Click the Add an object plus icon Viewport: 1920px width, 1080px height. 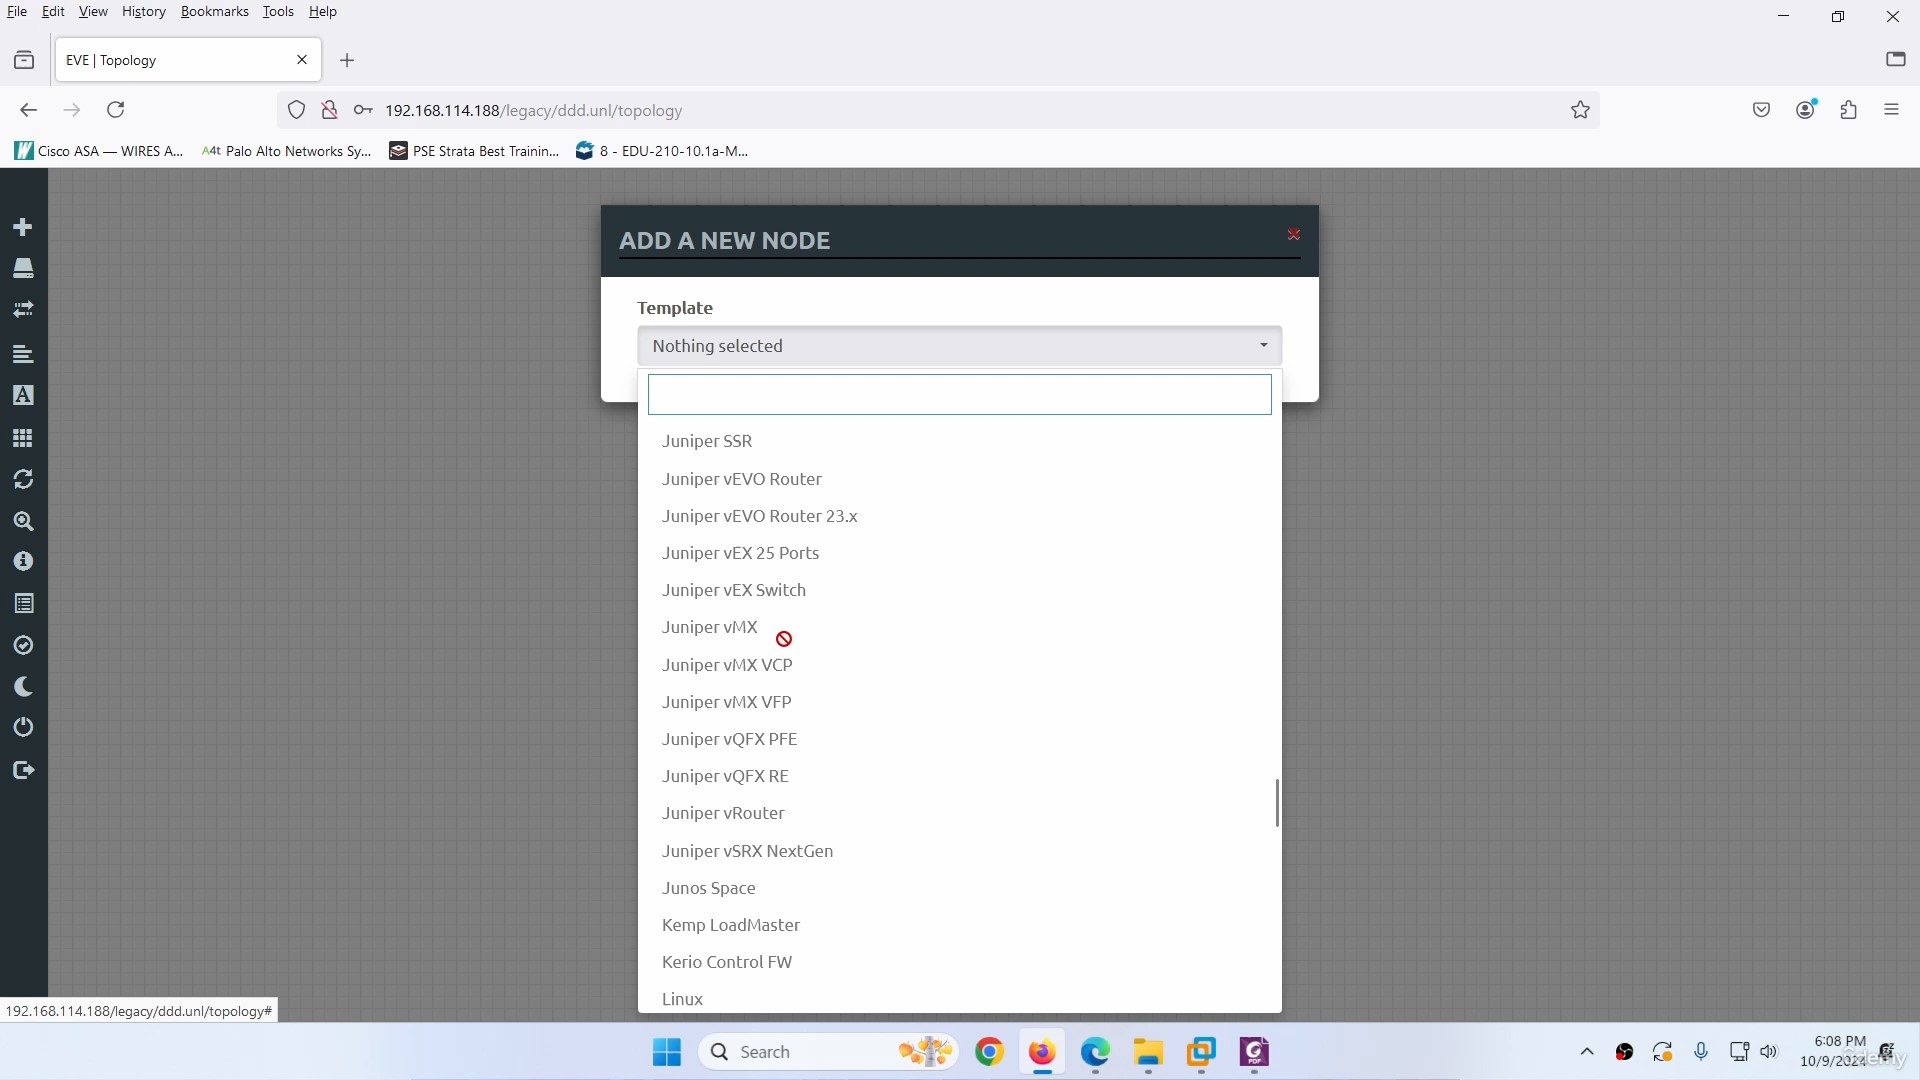23,227
